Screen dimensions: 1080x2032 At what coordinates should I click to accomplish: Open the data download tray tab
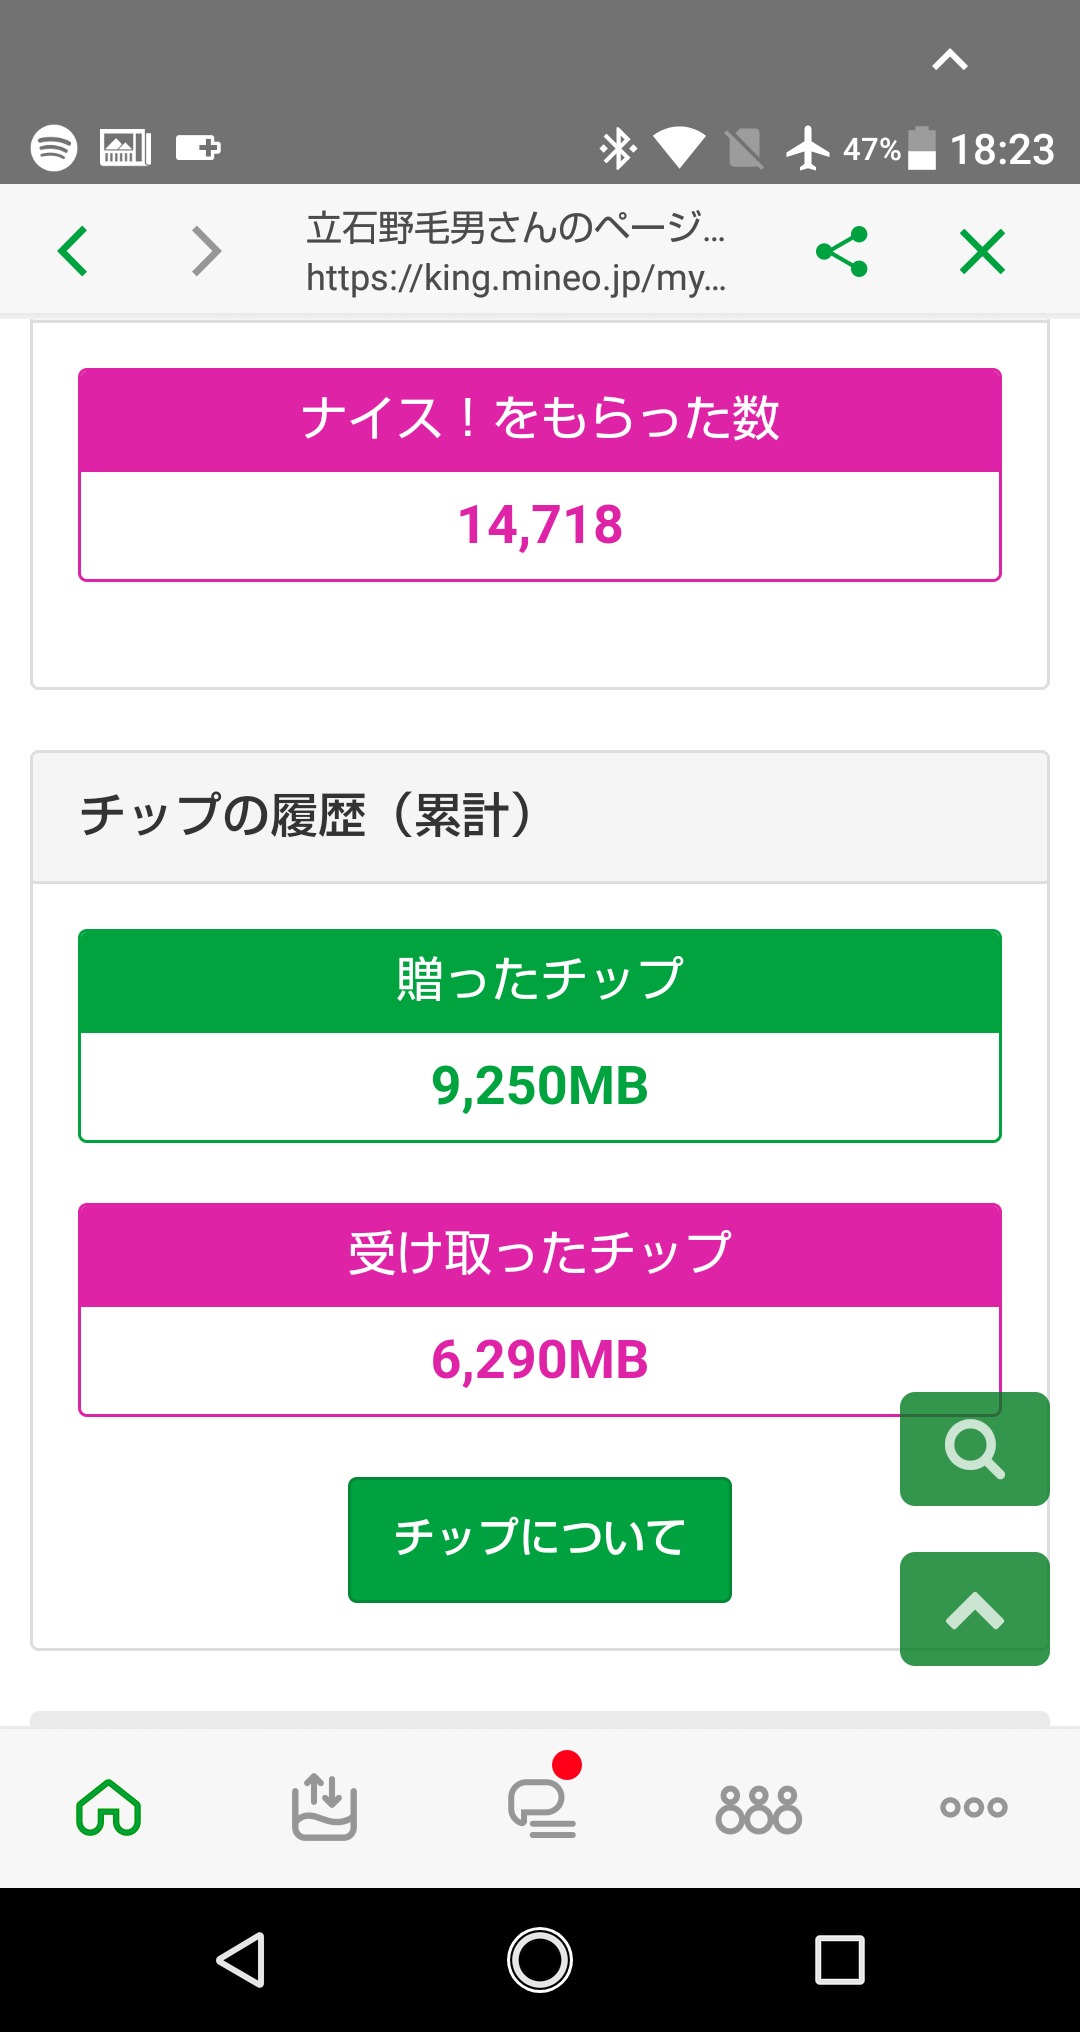pyautogui.click(x=324, y=1807)
